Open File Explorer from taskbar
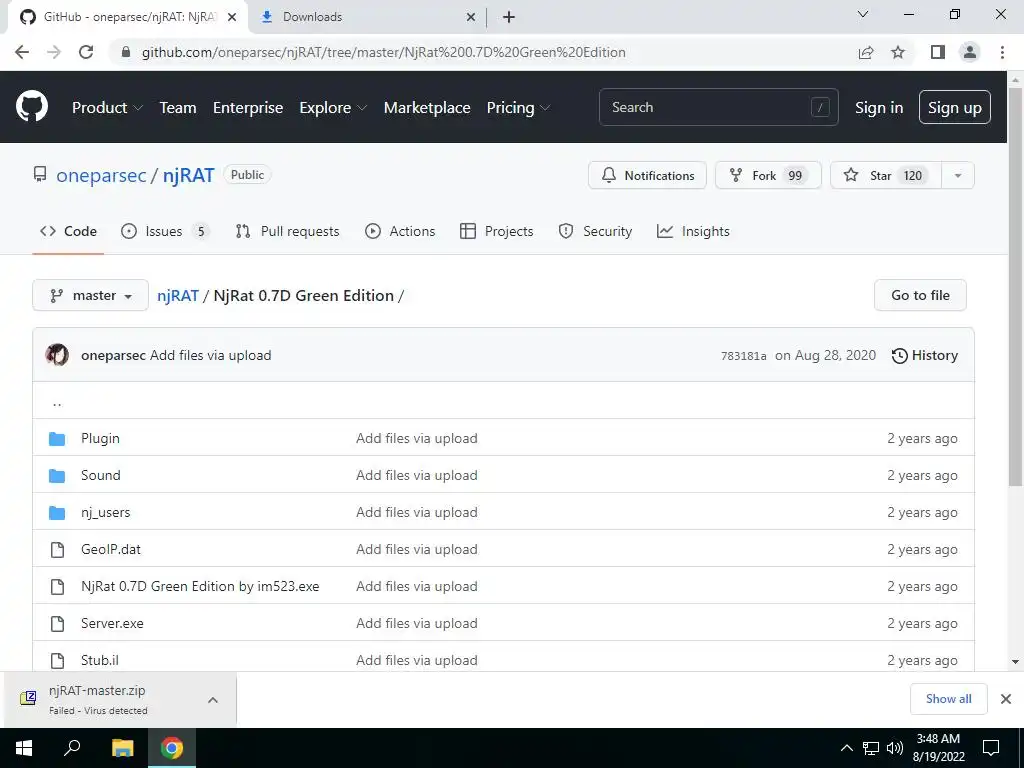 [x=122, y=748]
